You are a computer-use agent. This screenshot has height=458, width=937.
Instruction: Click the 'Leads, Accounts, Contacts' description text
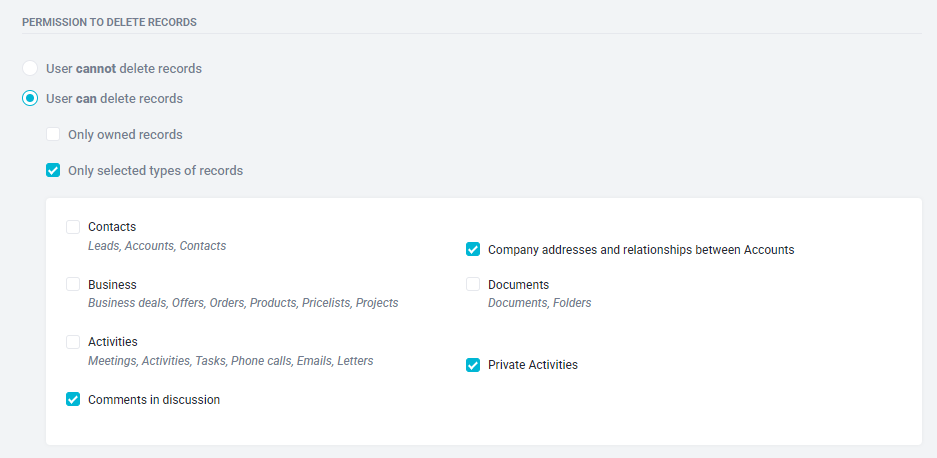coord(157,246)
